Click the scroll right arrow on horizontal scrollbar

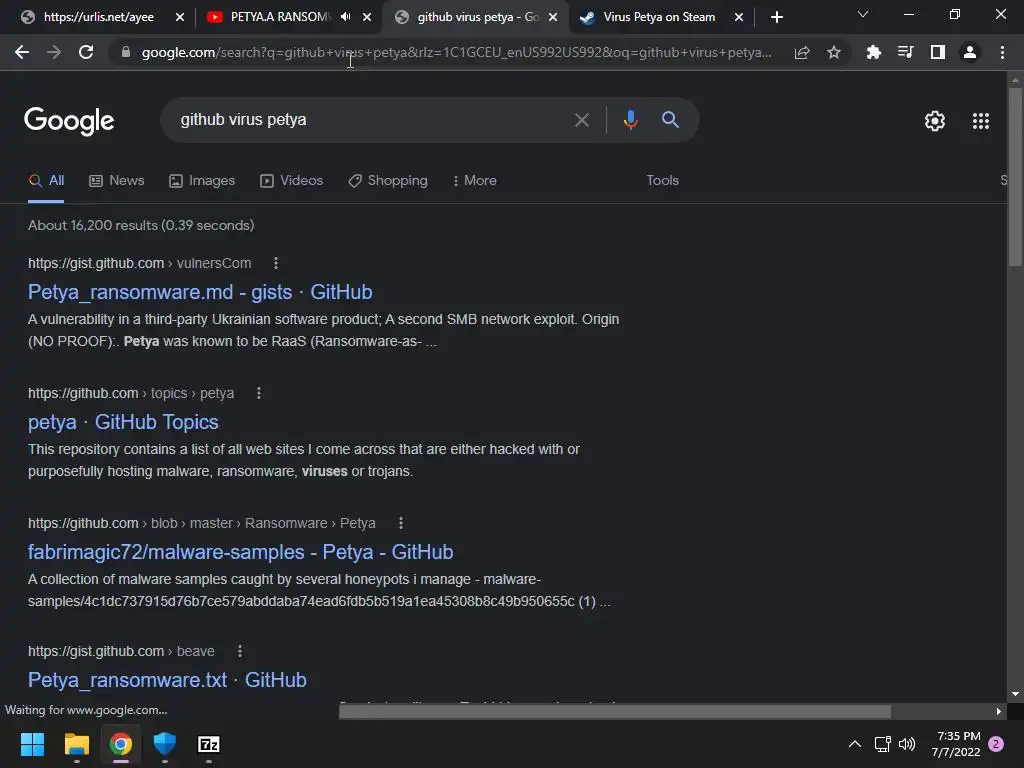pyautogui.click(x=999, y=711)
